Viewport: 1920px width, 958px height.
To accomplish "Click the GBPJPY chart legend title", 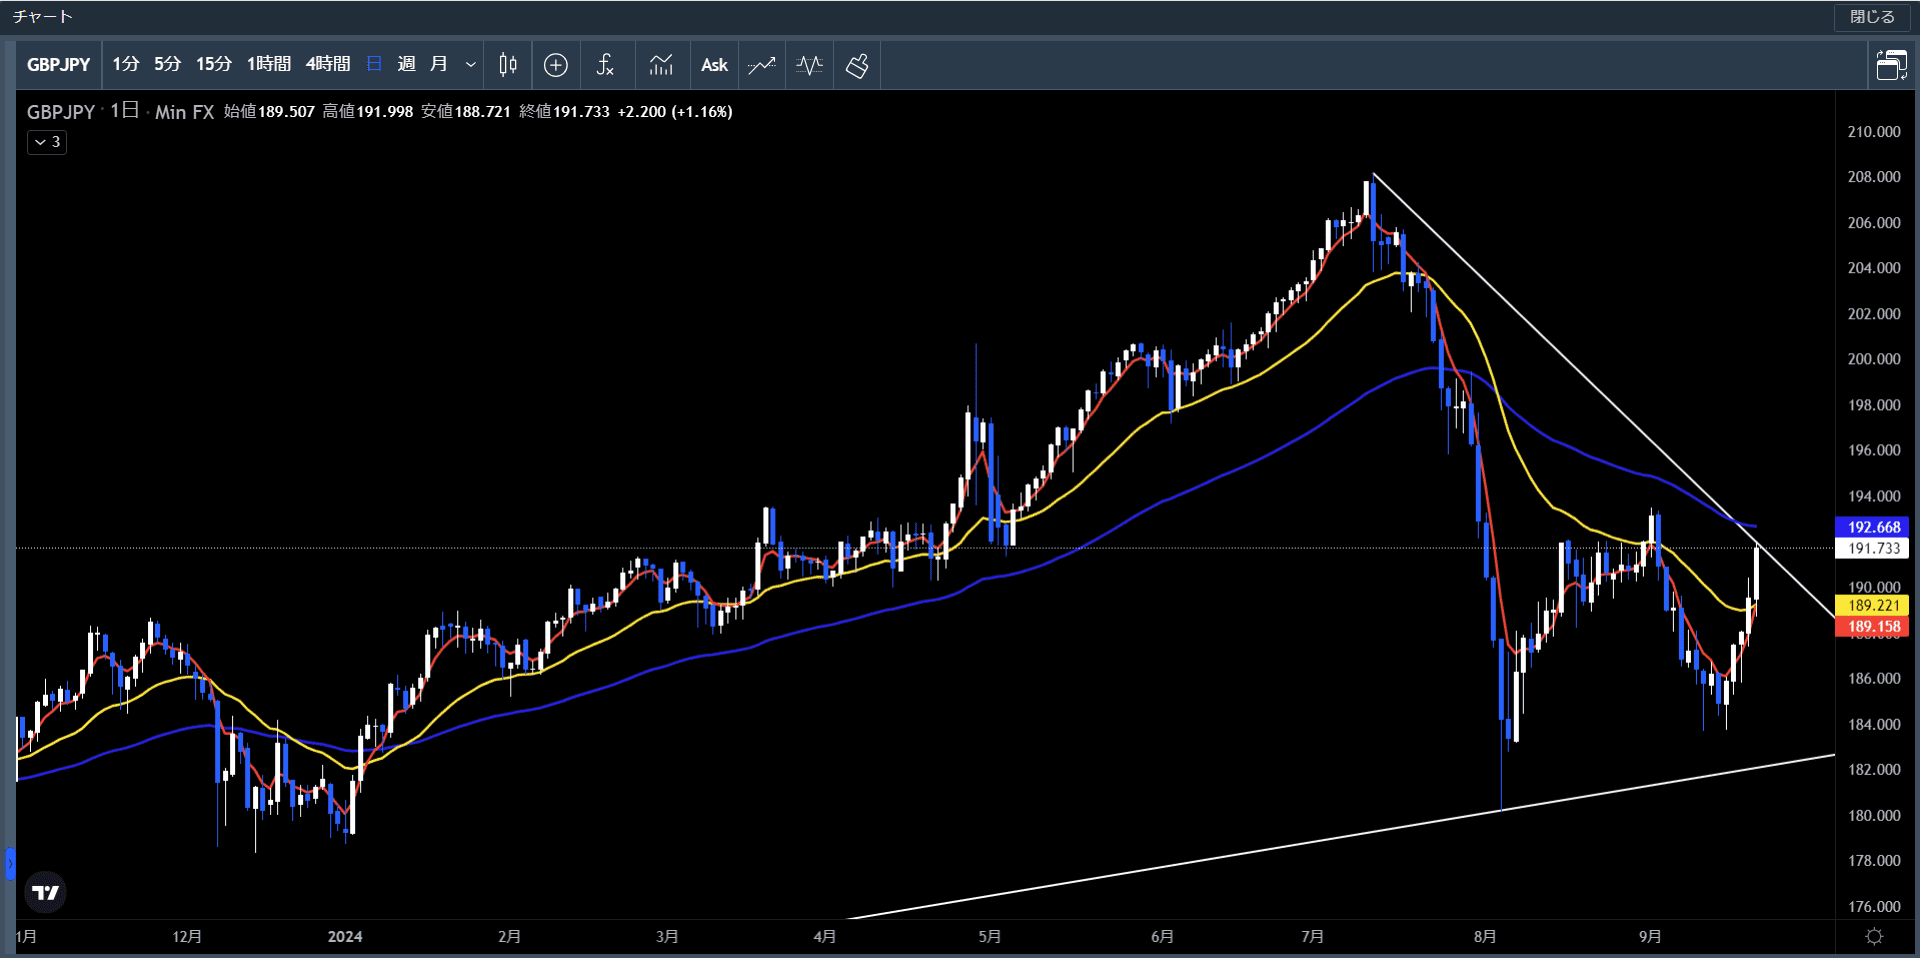I will 61,112.
